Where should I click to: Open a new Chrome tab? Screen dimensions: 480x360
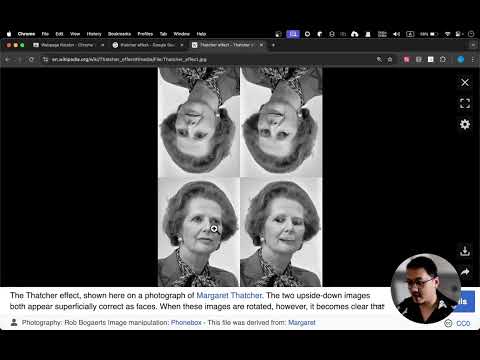click(x=273, y=45)
